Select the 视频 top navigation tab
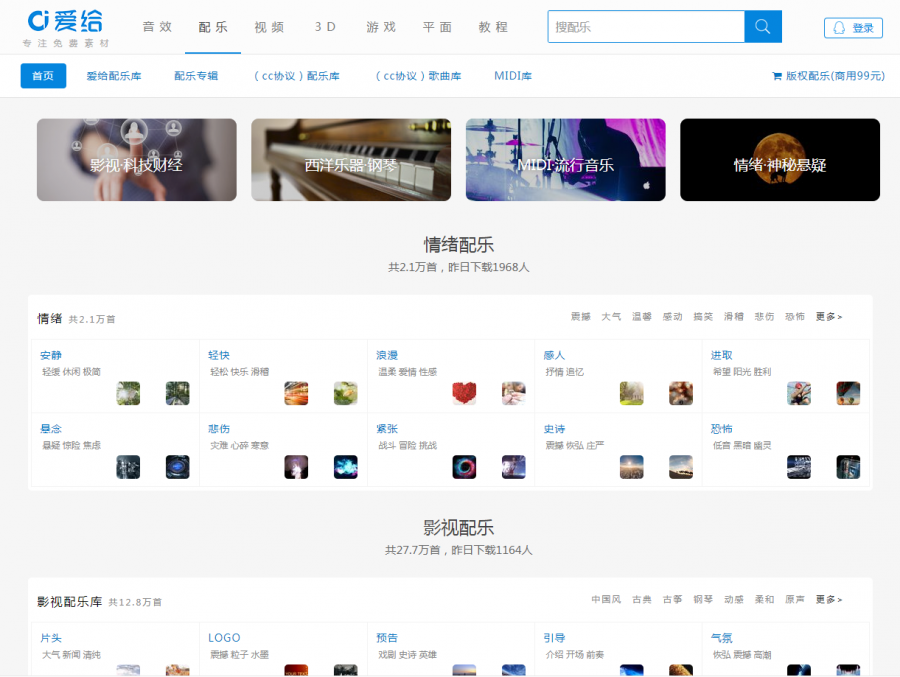This screenshot has height=677, width=900. click(x=269, y=27)
